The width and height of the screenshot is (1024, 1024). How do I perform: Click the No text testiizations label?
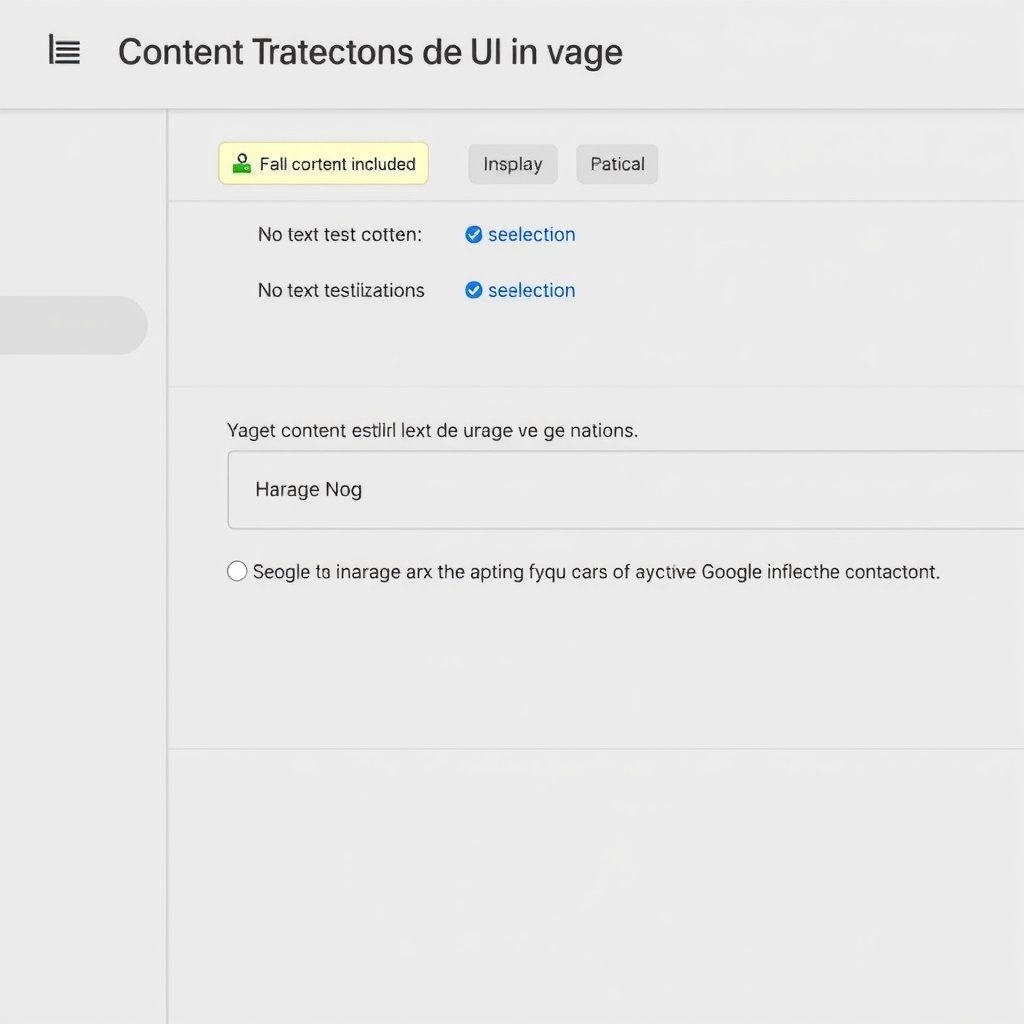click(341, 290)
